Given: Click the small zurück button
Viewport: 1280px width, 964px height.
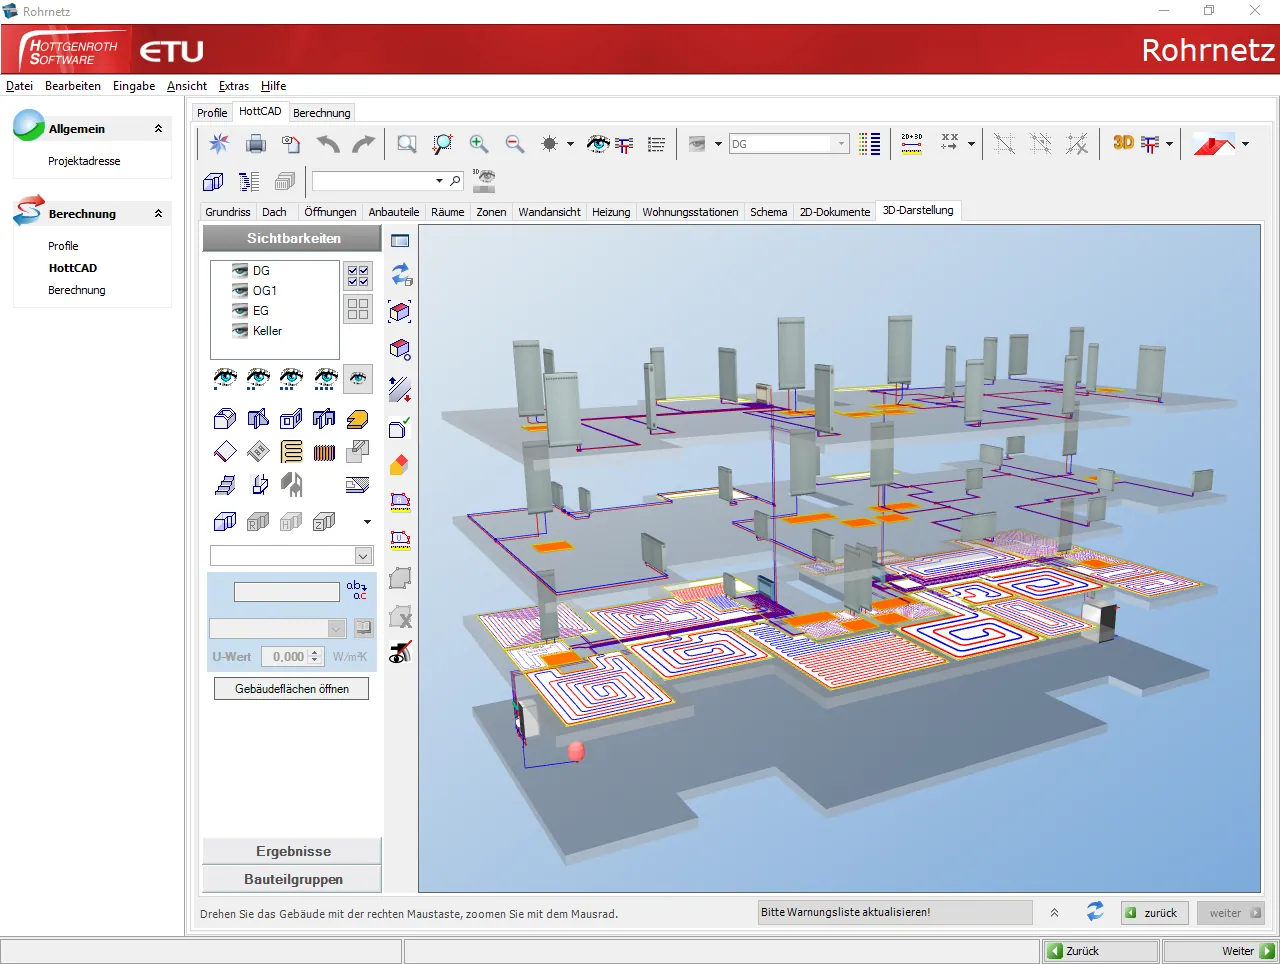Looking at the screenshot, I should click(1153, 913).
